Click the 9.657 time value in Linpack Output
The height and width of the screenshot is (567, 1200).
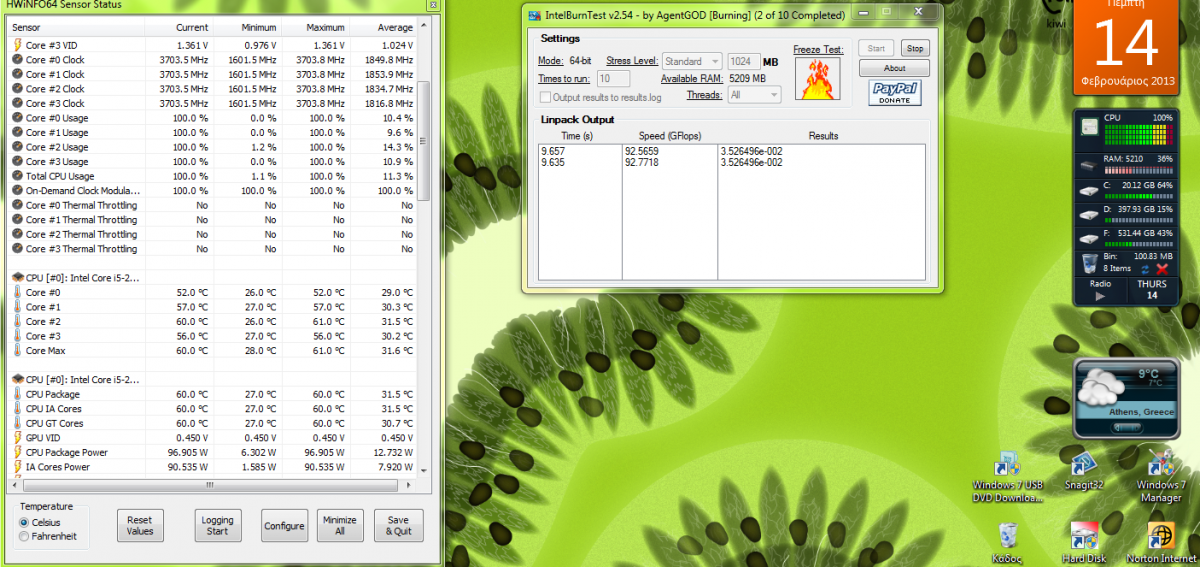[x=552, y=150]
